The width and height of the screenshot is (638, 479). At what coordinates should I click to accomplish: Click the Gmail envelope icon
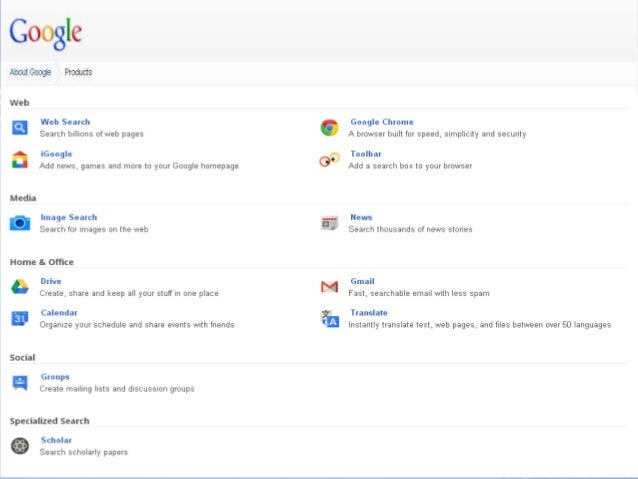pos(329,287)
